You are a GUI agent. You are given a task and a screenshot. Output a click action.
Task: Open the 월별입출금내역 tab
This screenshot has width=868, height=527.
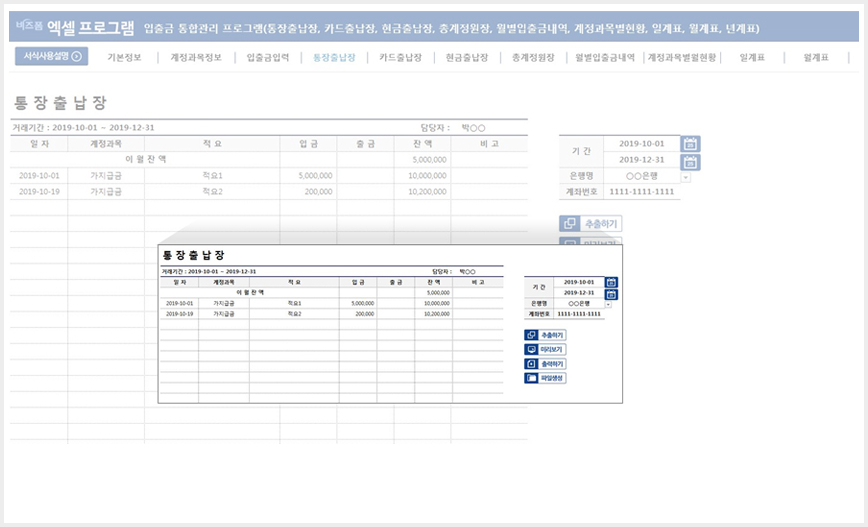point(605,57)
